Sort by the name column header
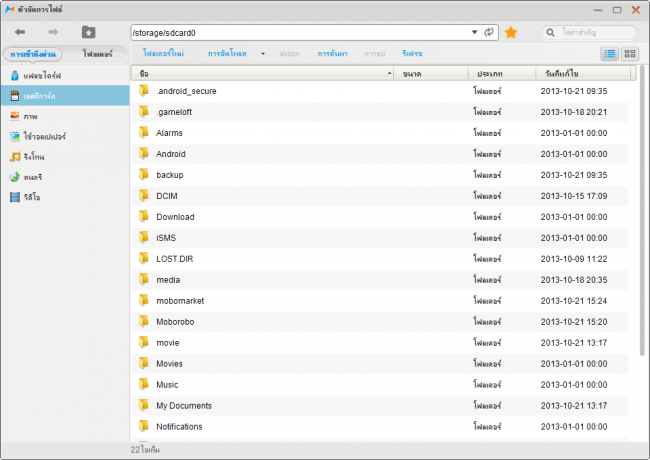This screenshot has width=650, height=460. coord(262,74)
